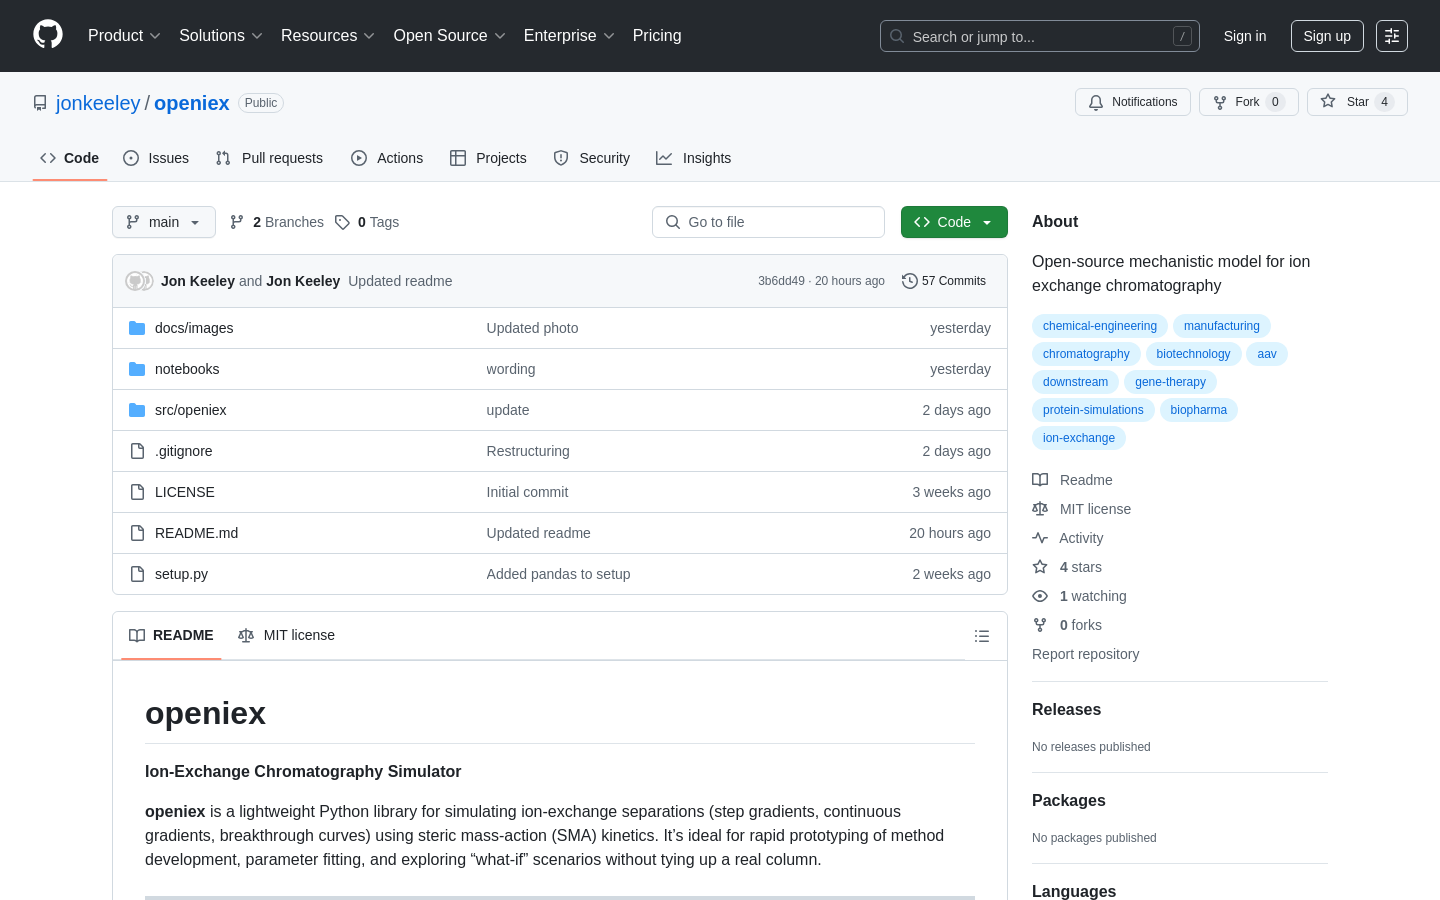Open the Actions tab
Viewport: 1440px width, 900px height.
tap(387, 158)
